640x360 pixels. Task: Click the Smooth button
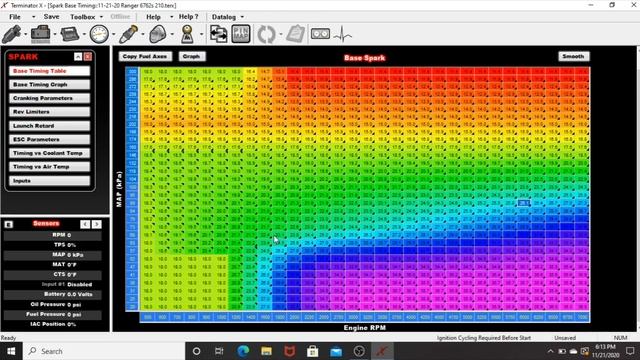pos(573,56)
